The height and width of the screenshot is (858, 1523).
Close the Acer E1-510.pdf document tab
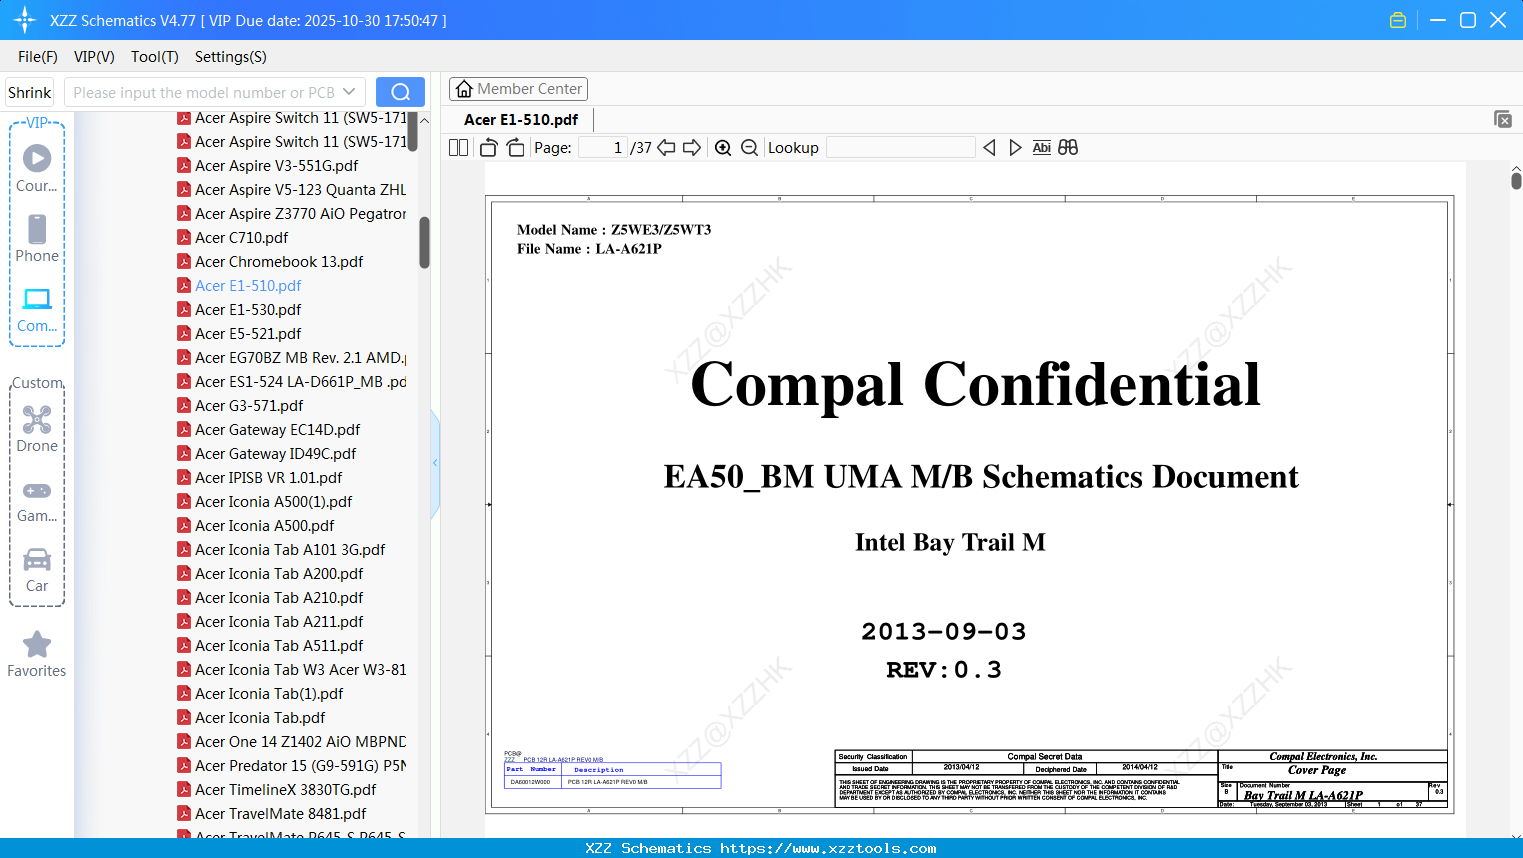tap(1503, 119)
